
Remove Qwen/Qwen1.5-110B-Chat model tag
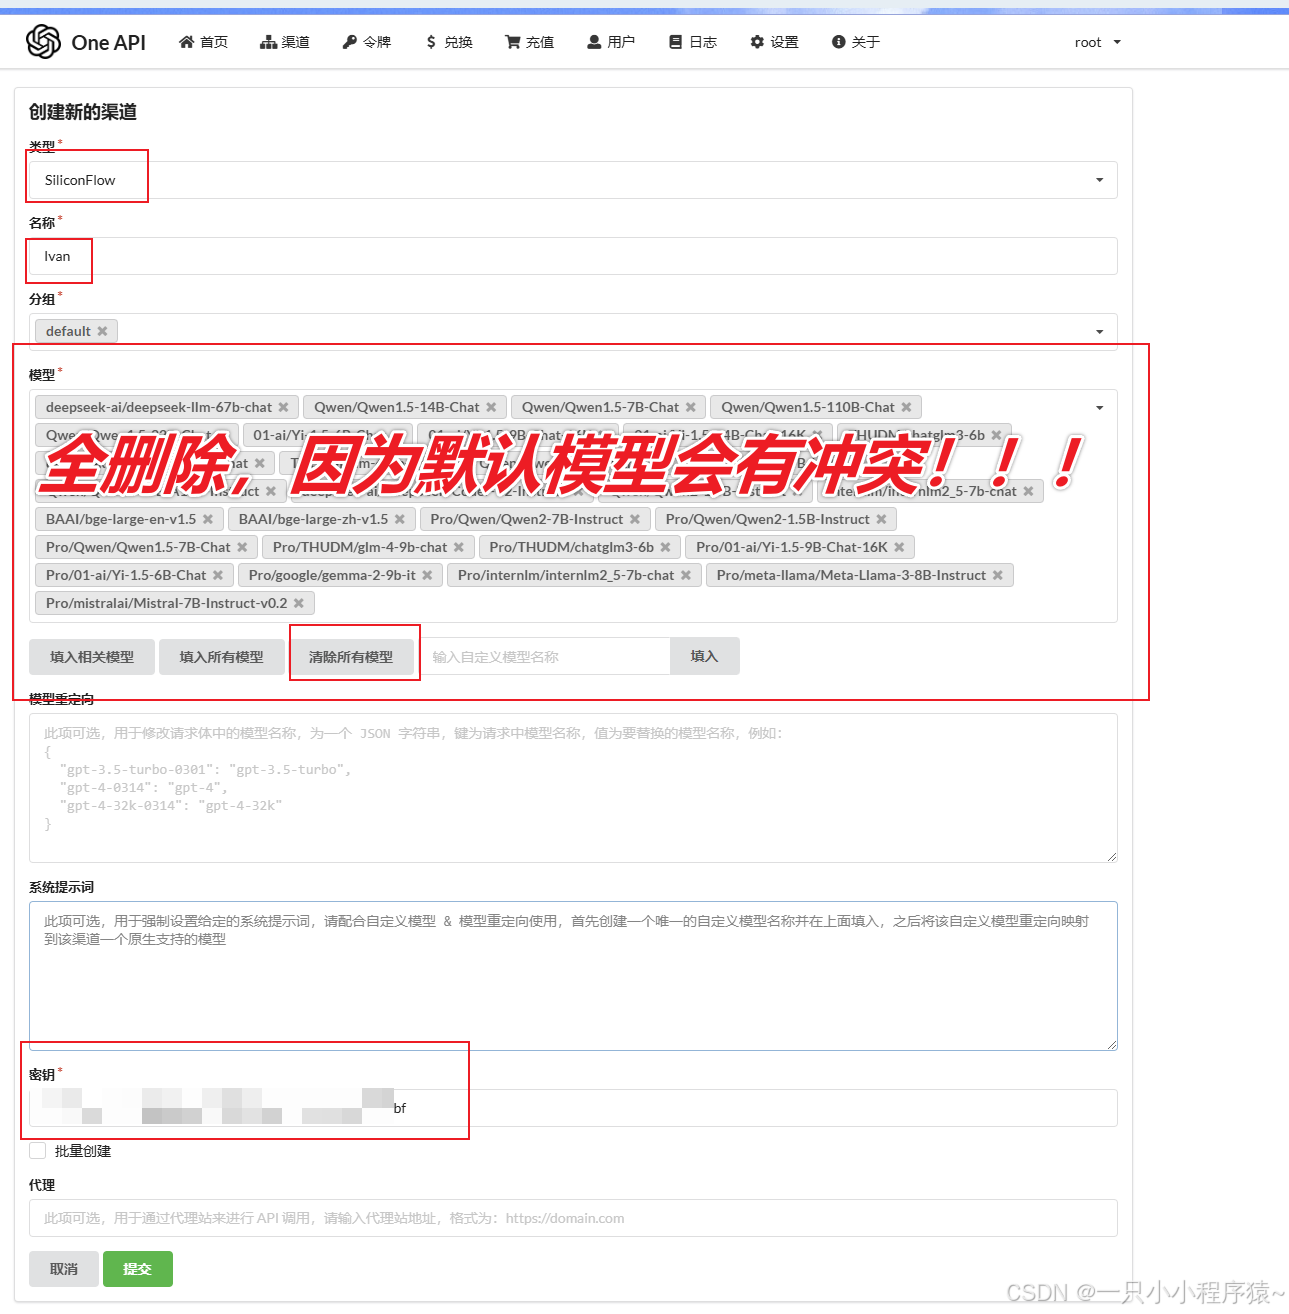(906, 407)
